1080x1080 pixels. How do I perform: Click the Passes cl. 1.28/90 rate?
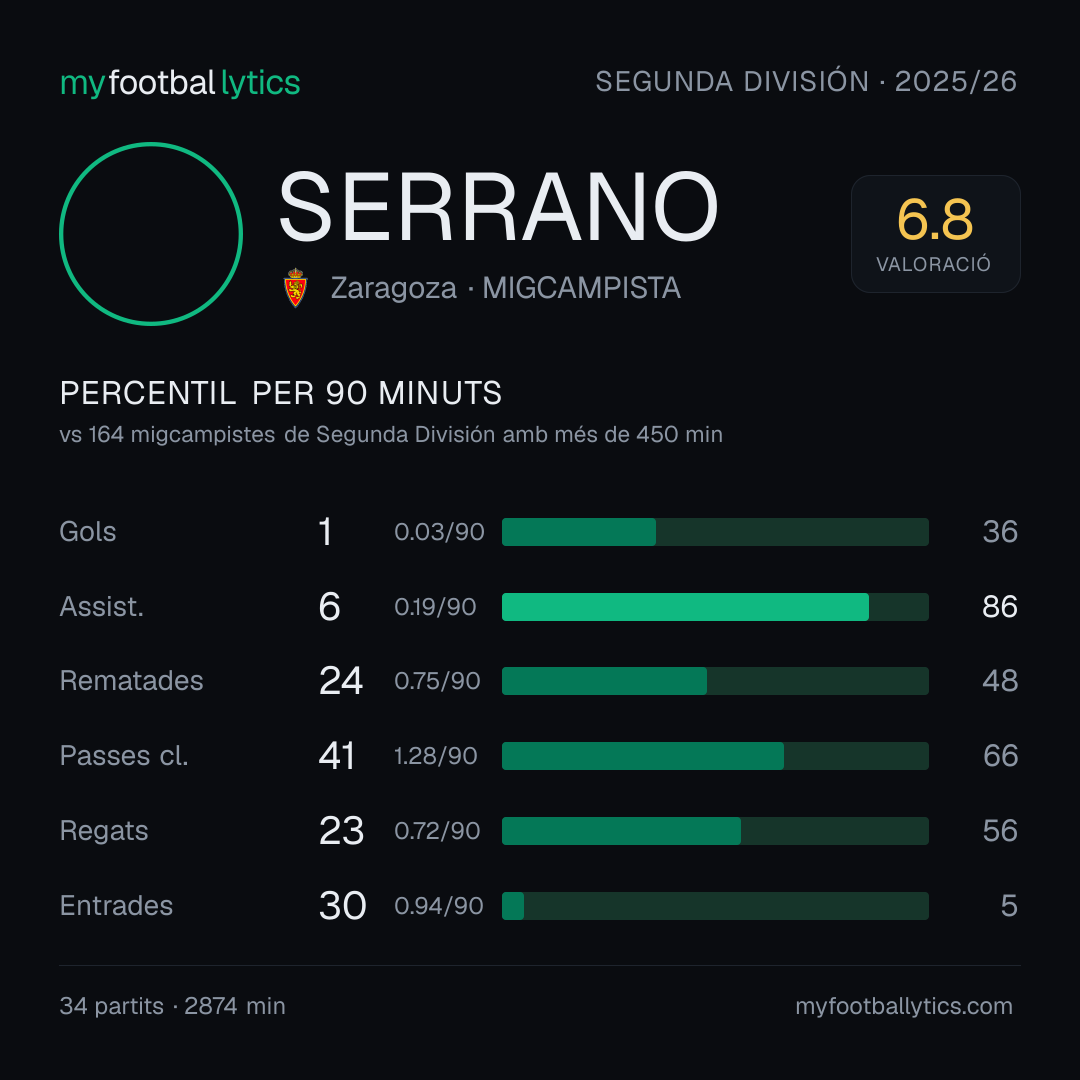click(435, 756)
